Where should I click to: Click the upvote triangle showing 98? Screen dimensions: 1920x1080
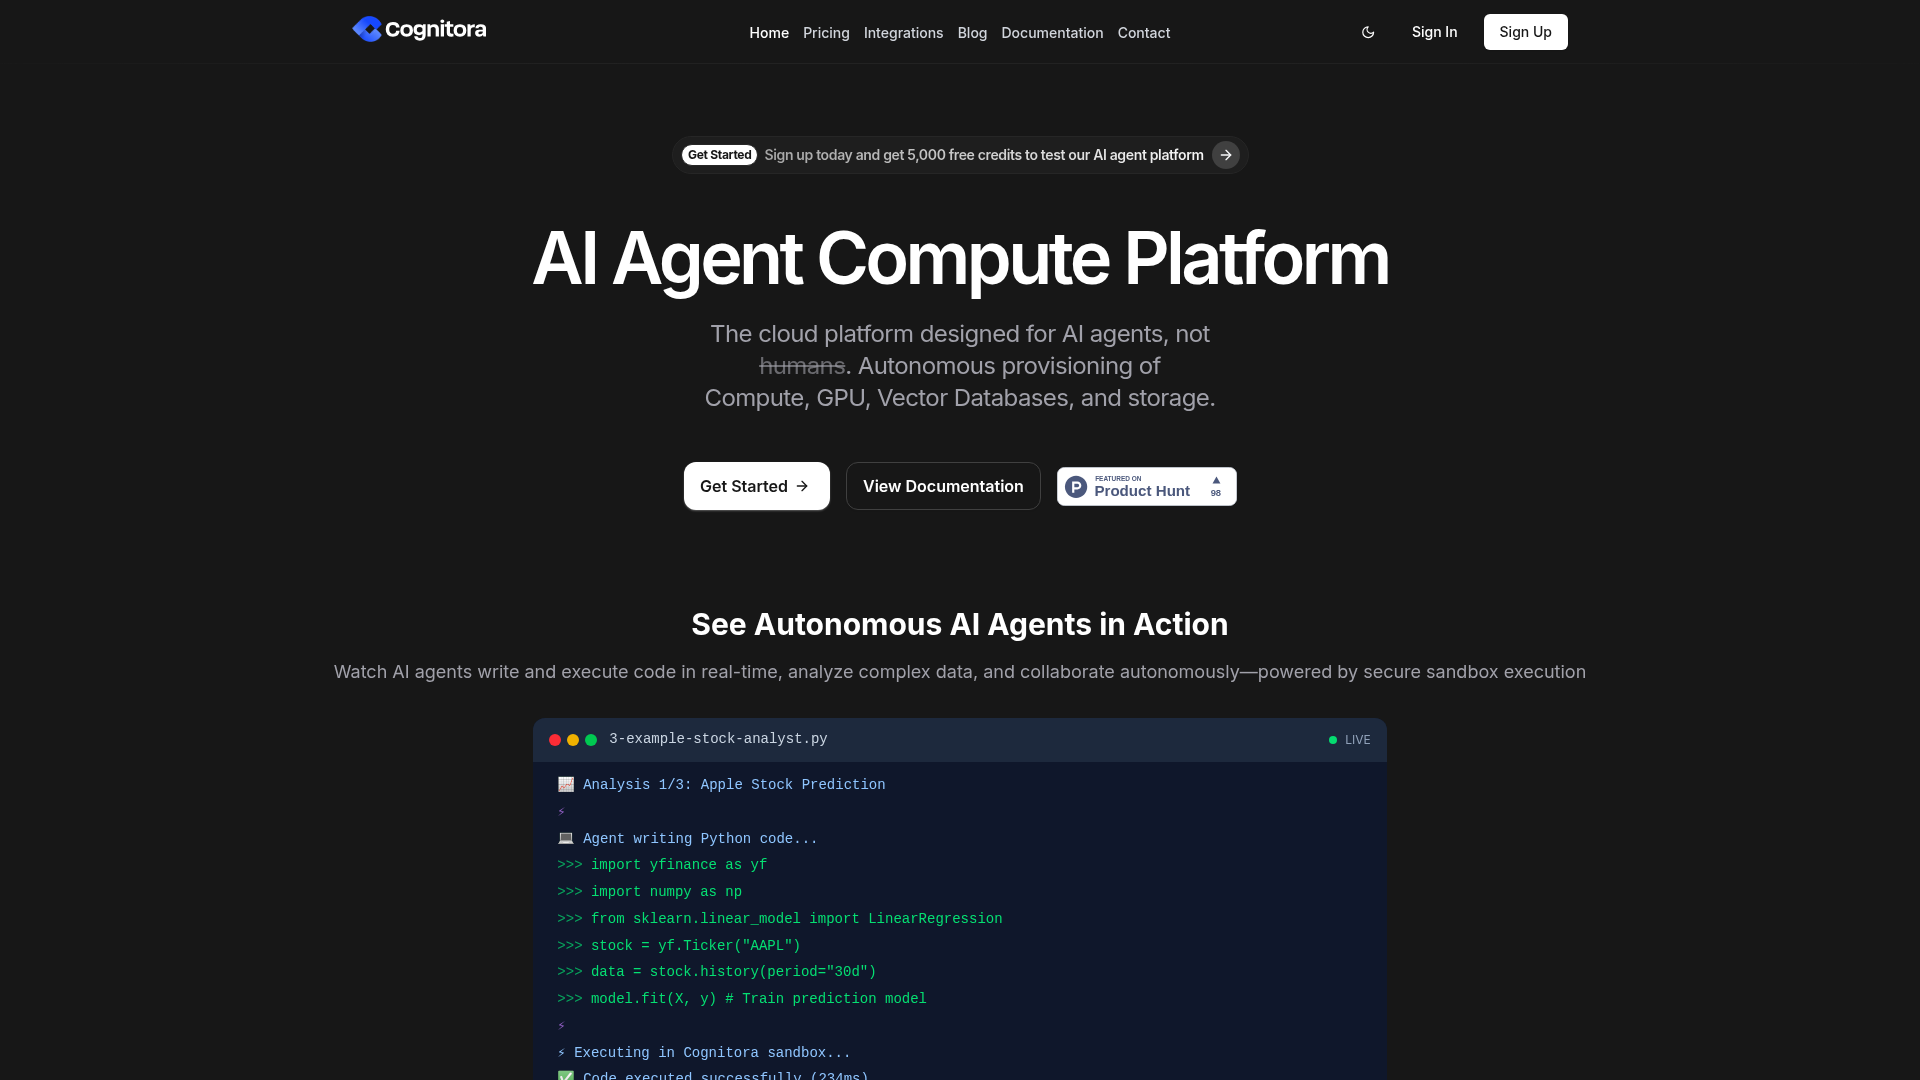point(1215,482)
